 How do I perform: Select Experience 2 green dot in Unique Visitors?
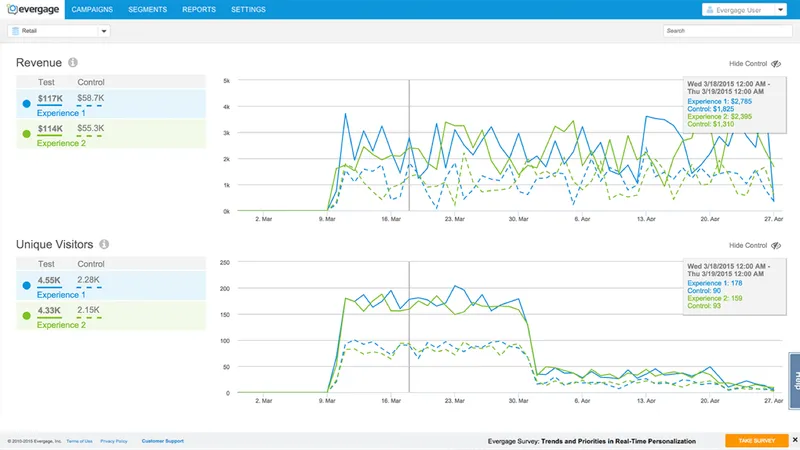tap(27, 316)
